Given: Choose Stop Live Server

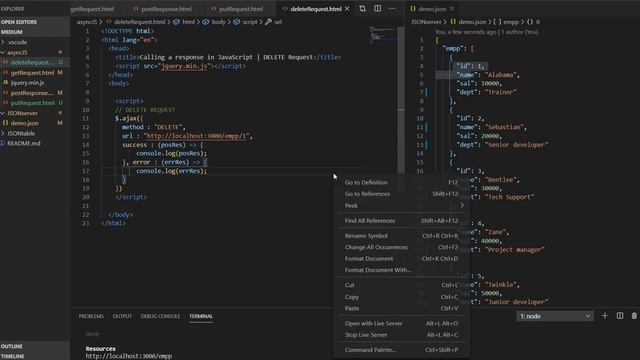Looking at the screenshot, I should coord(402,335).
